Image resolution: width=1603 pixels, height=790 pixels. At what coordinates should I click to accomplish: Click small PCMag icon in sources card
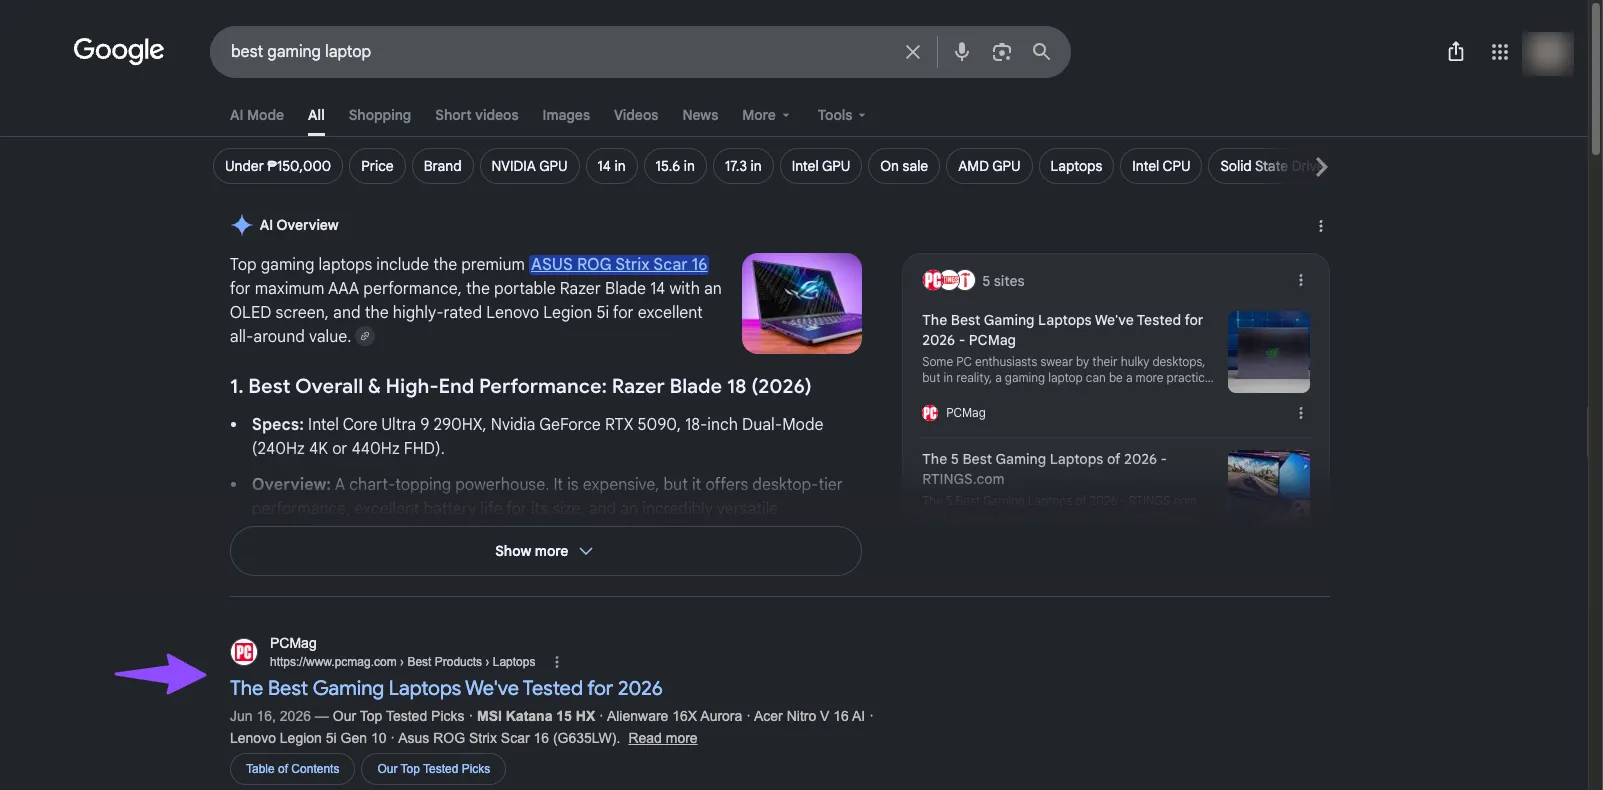(930, 413)
